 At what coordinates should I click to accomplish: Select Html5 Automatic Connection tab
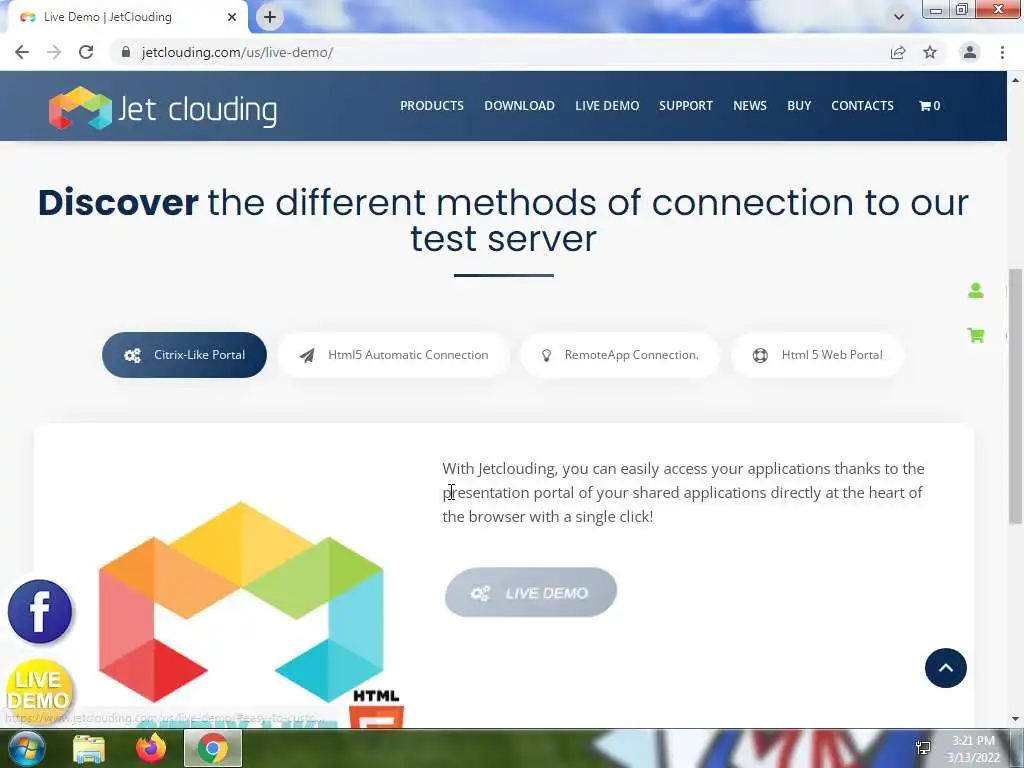tap(393, 355)
